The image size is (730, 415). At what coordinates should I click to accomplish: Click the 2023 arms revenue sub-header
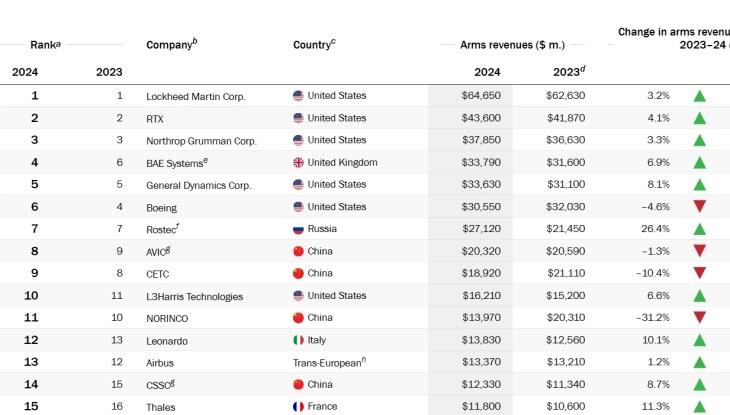tap(569, 72)
